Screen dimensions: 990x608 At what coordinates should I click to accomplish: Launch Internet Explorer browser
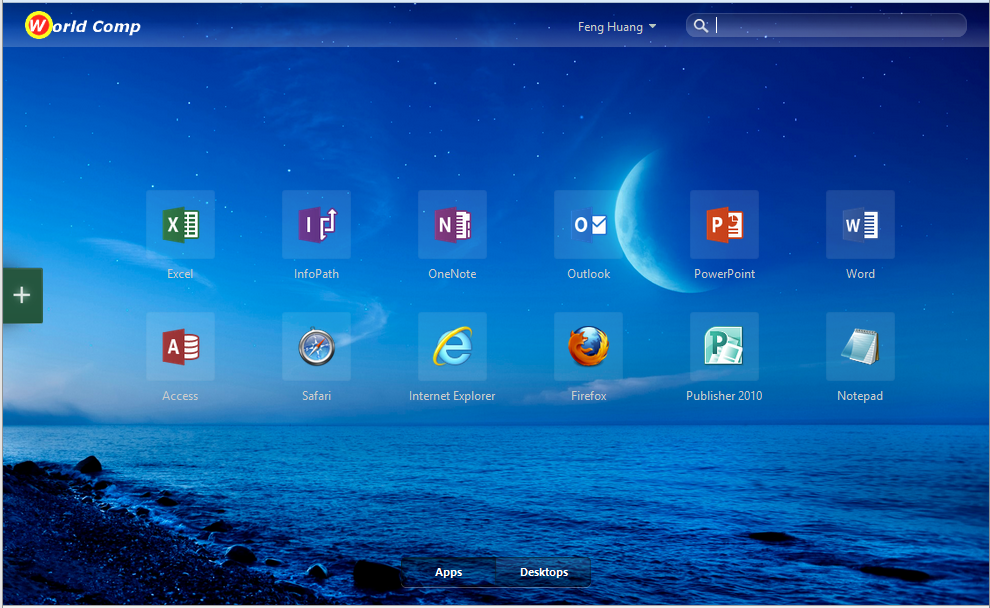click(452, 347)
